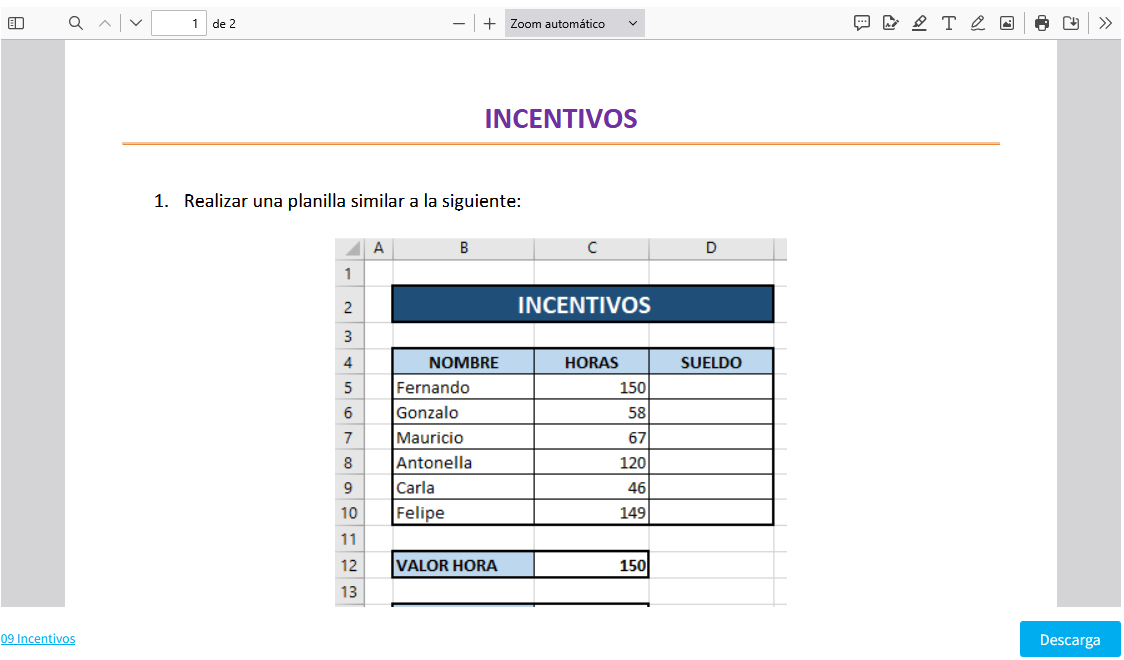Image resolution: width=1124 pixels, height=660 pixels.
Task: Select the add text tool
Action: 948,23
